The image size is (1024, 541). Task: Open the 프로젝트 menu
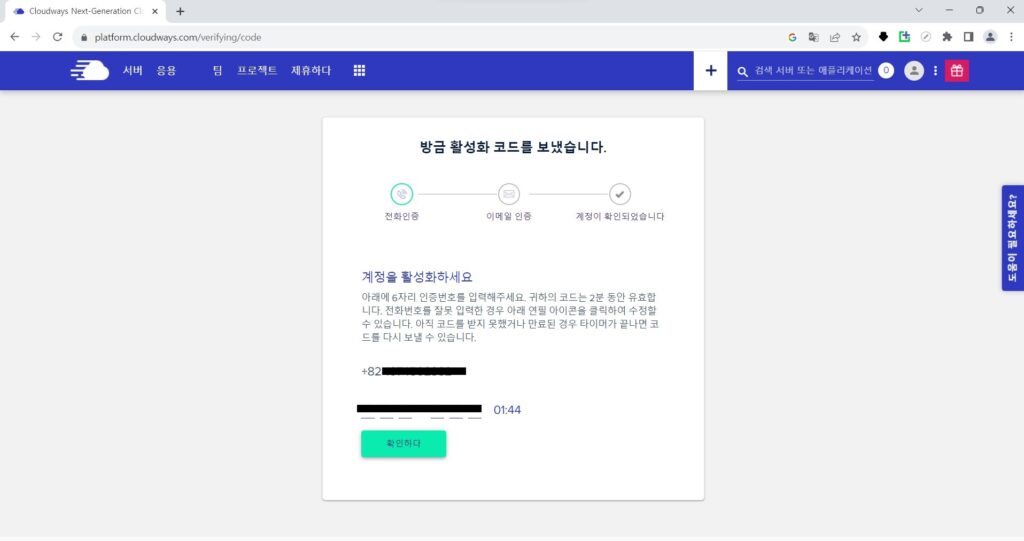(257, 71)
